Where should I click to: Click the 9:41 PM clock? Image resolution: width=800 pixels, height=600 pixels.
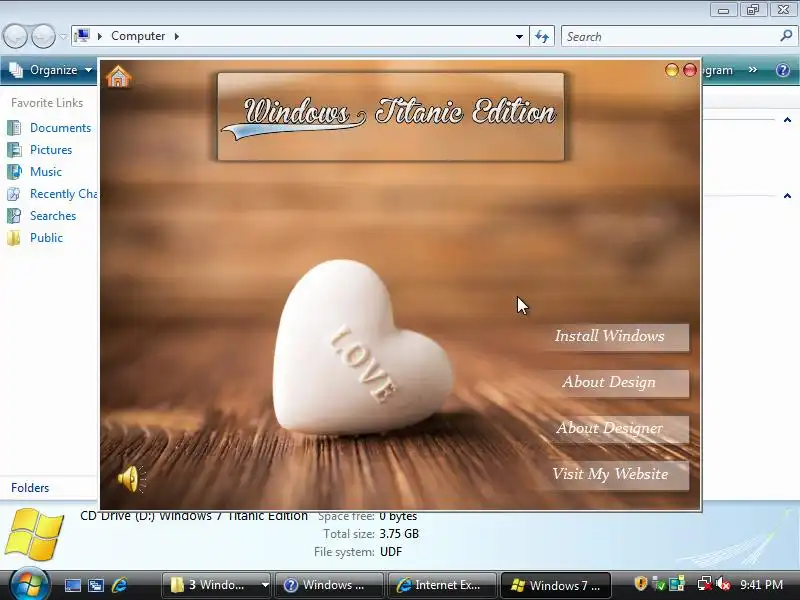pos(762,585)
